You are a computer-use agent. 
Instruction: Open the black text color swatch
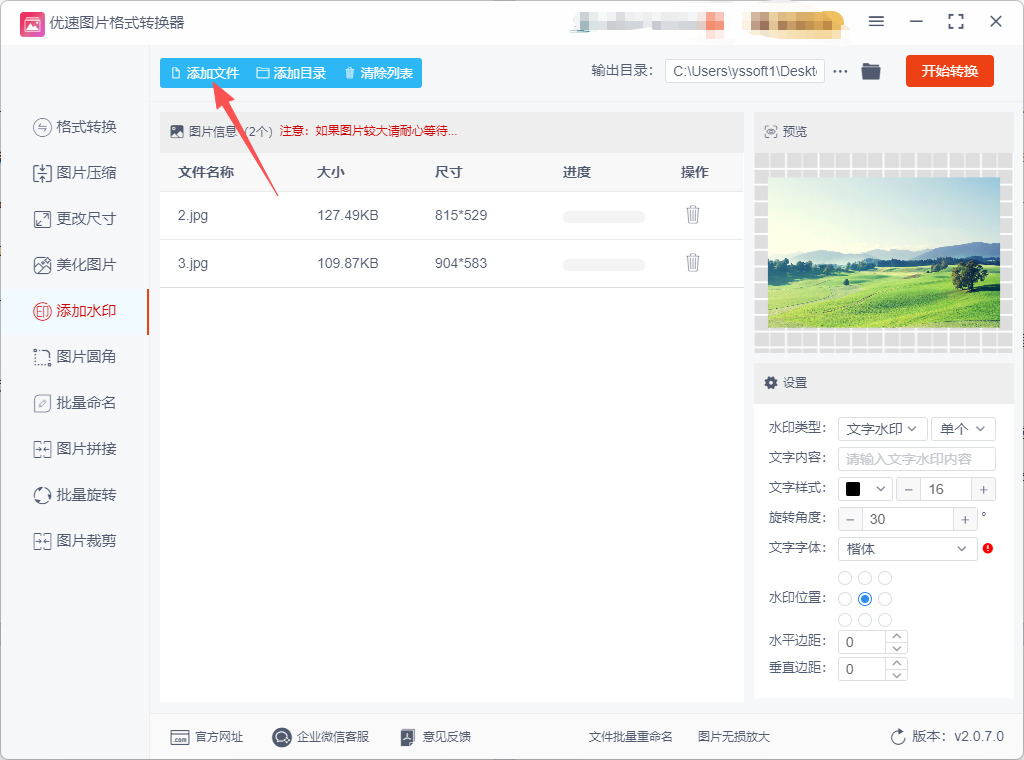866,489
